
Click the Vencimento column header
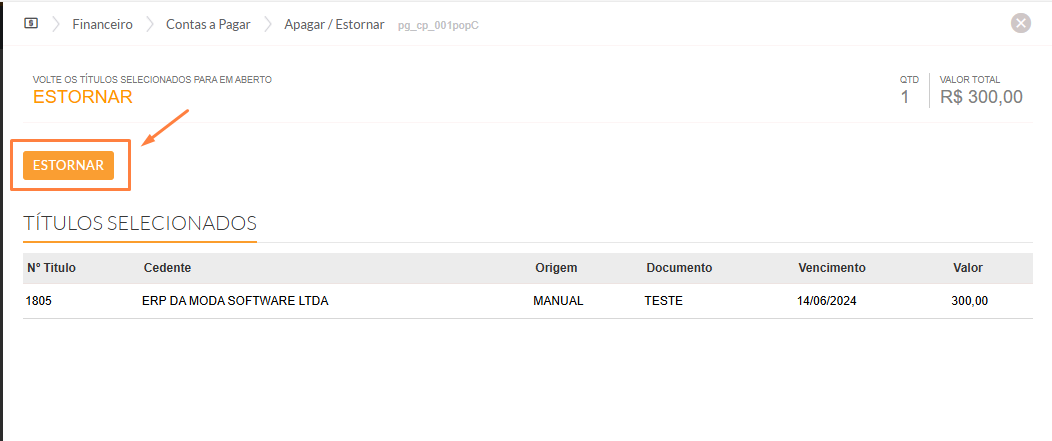pyautogui.click(x=831, y=268)
